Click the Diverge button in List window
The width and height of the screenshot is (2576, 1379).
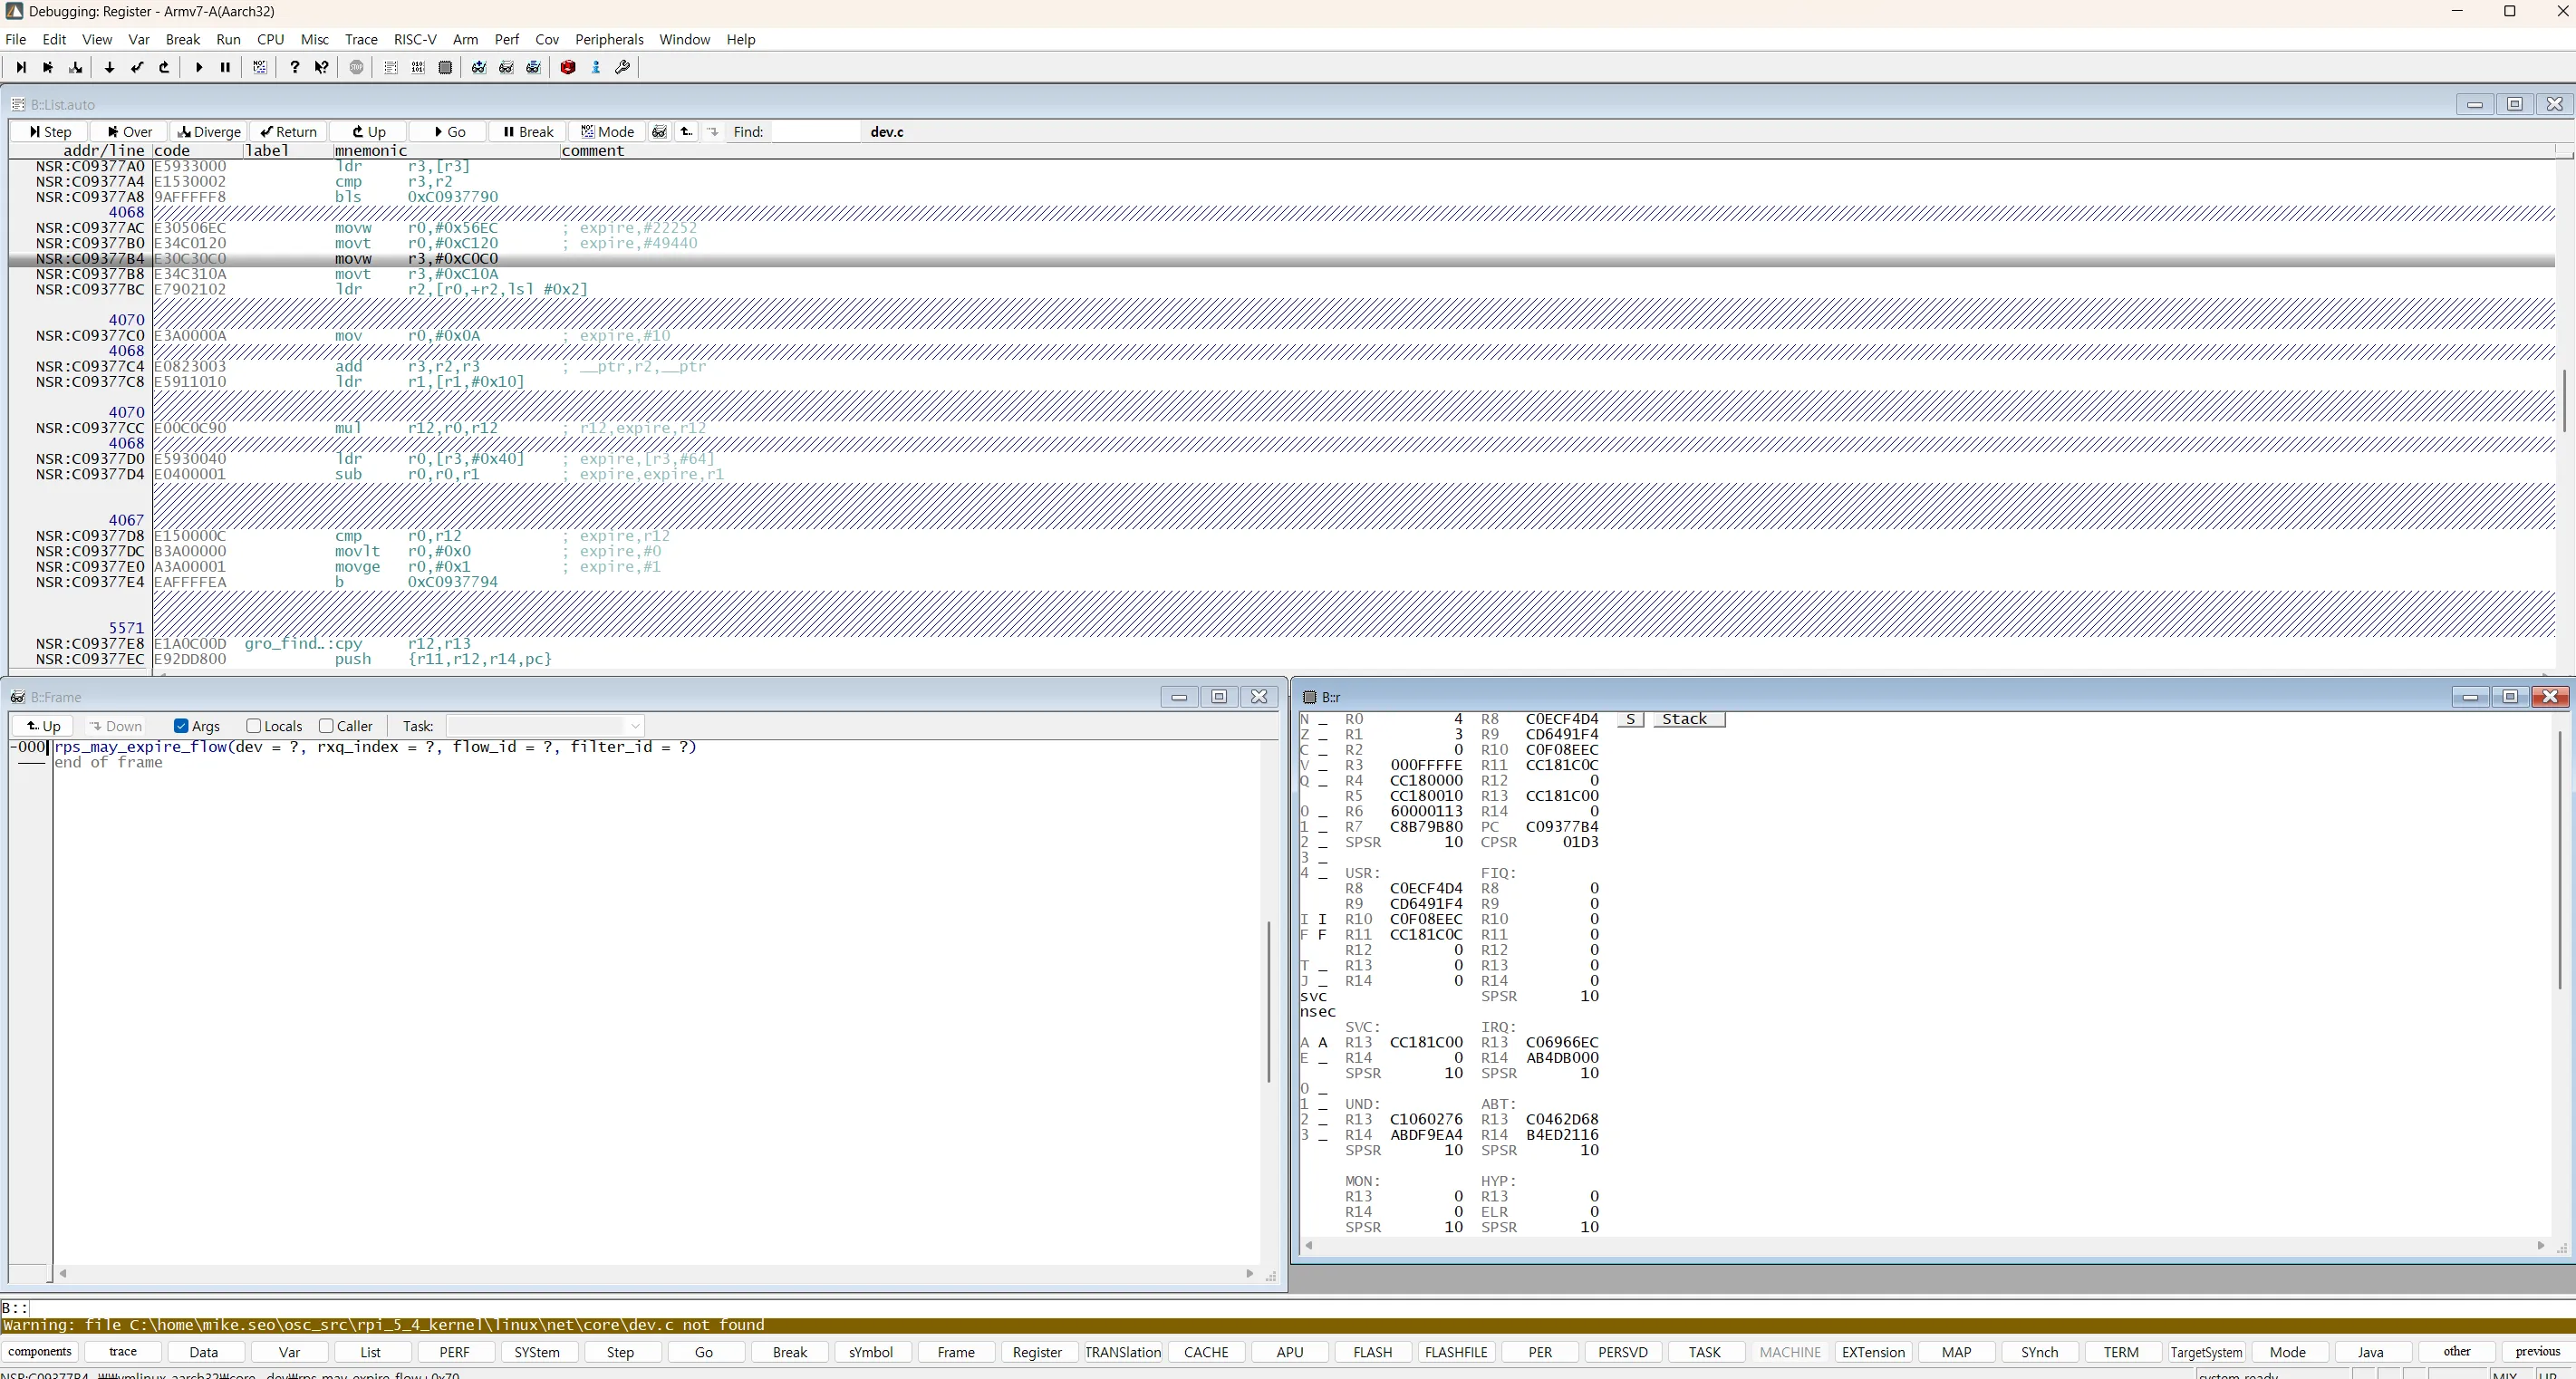pyautogui.click(x=209, y=131)
